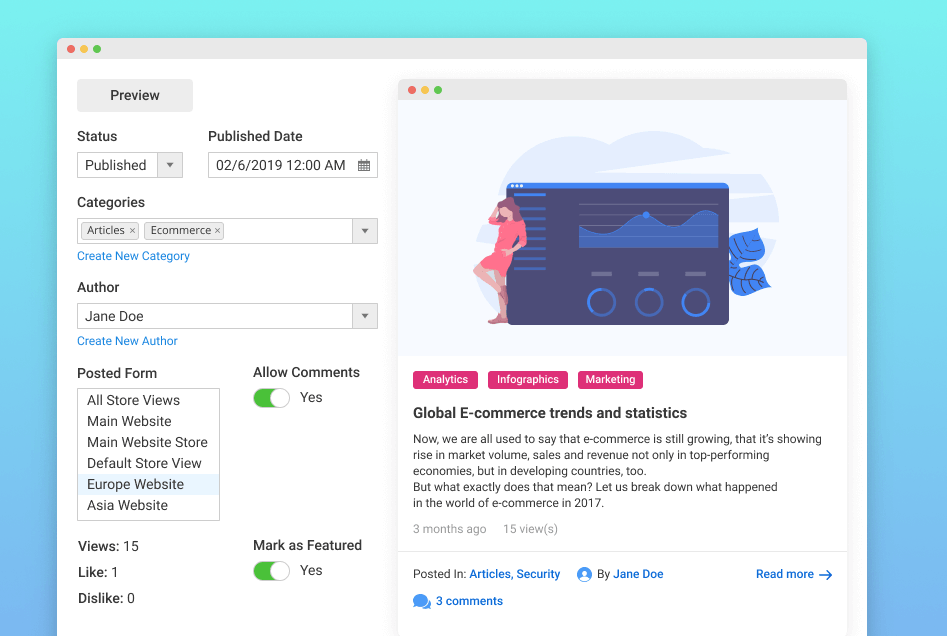Toggle the Mark as Featured switch
Image resolution: width=947 pixels, height=636 pixels.
click(x=271, y=571)
